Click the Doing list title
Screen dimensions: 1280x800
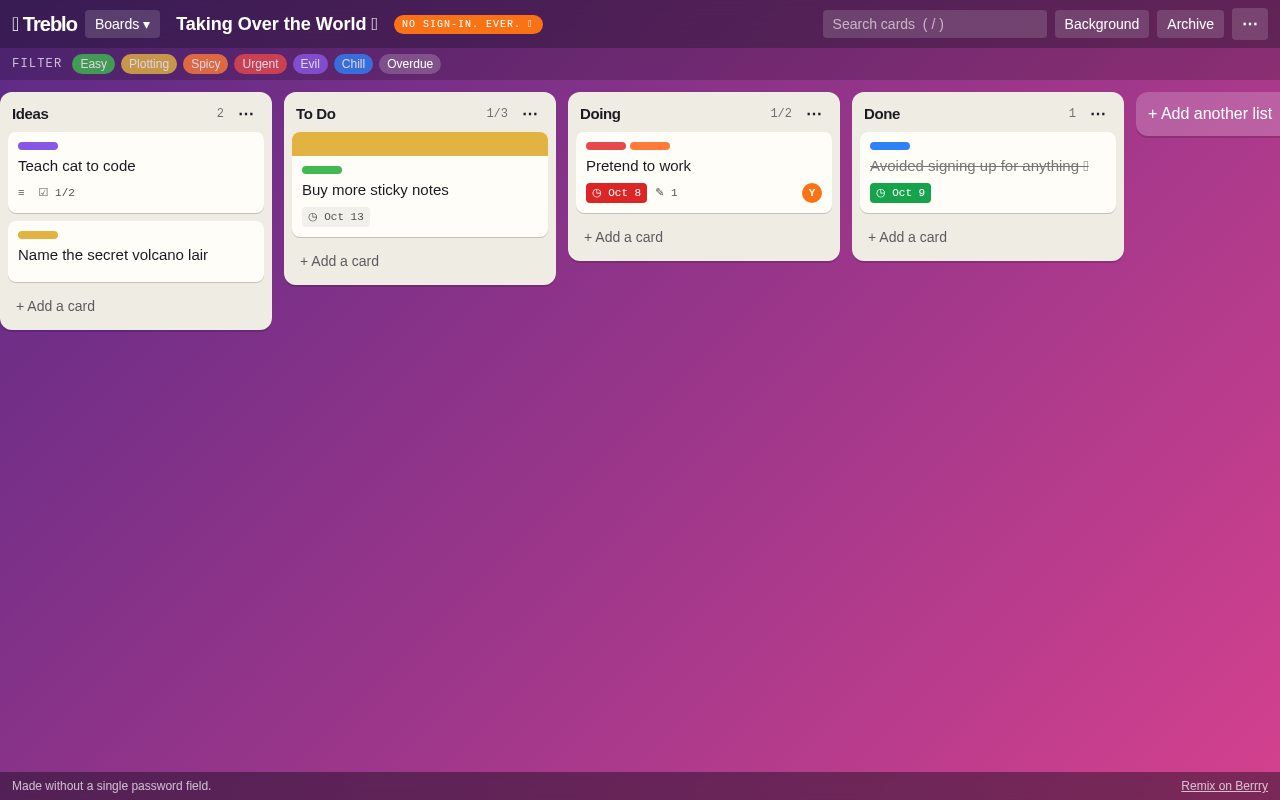click(600, 114)
